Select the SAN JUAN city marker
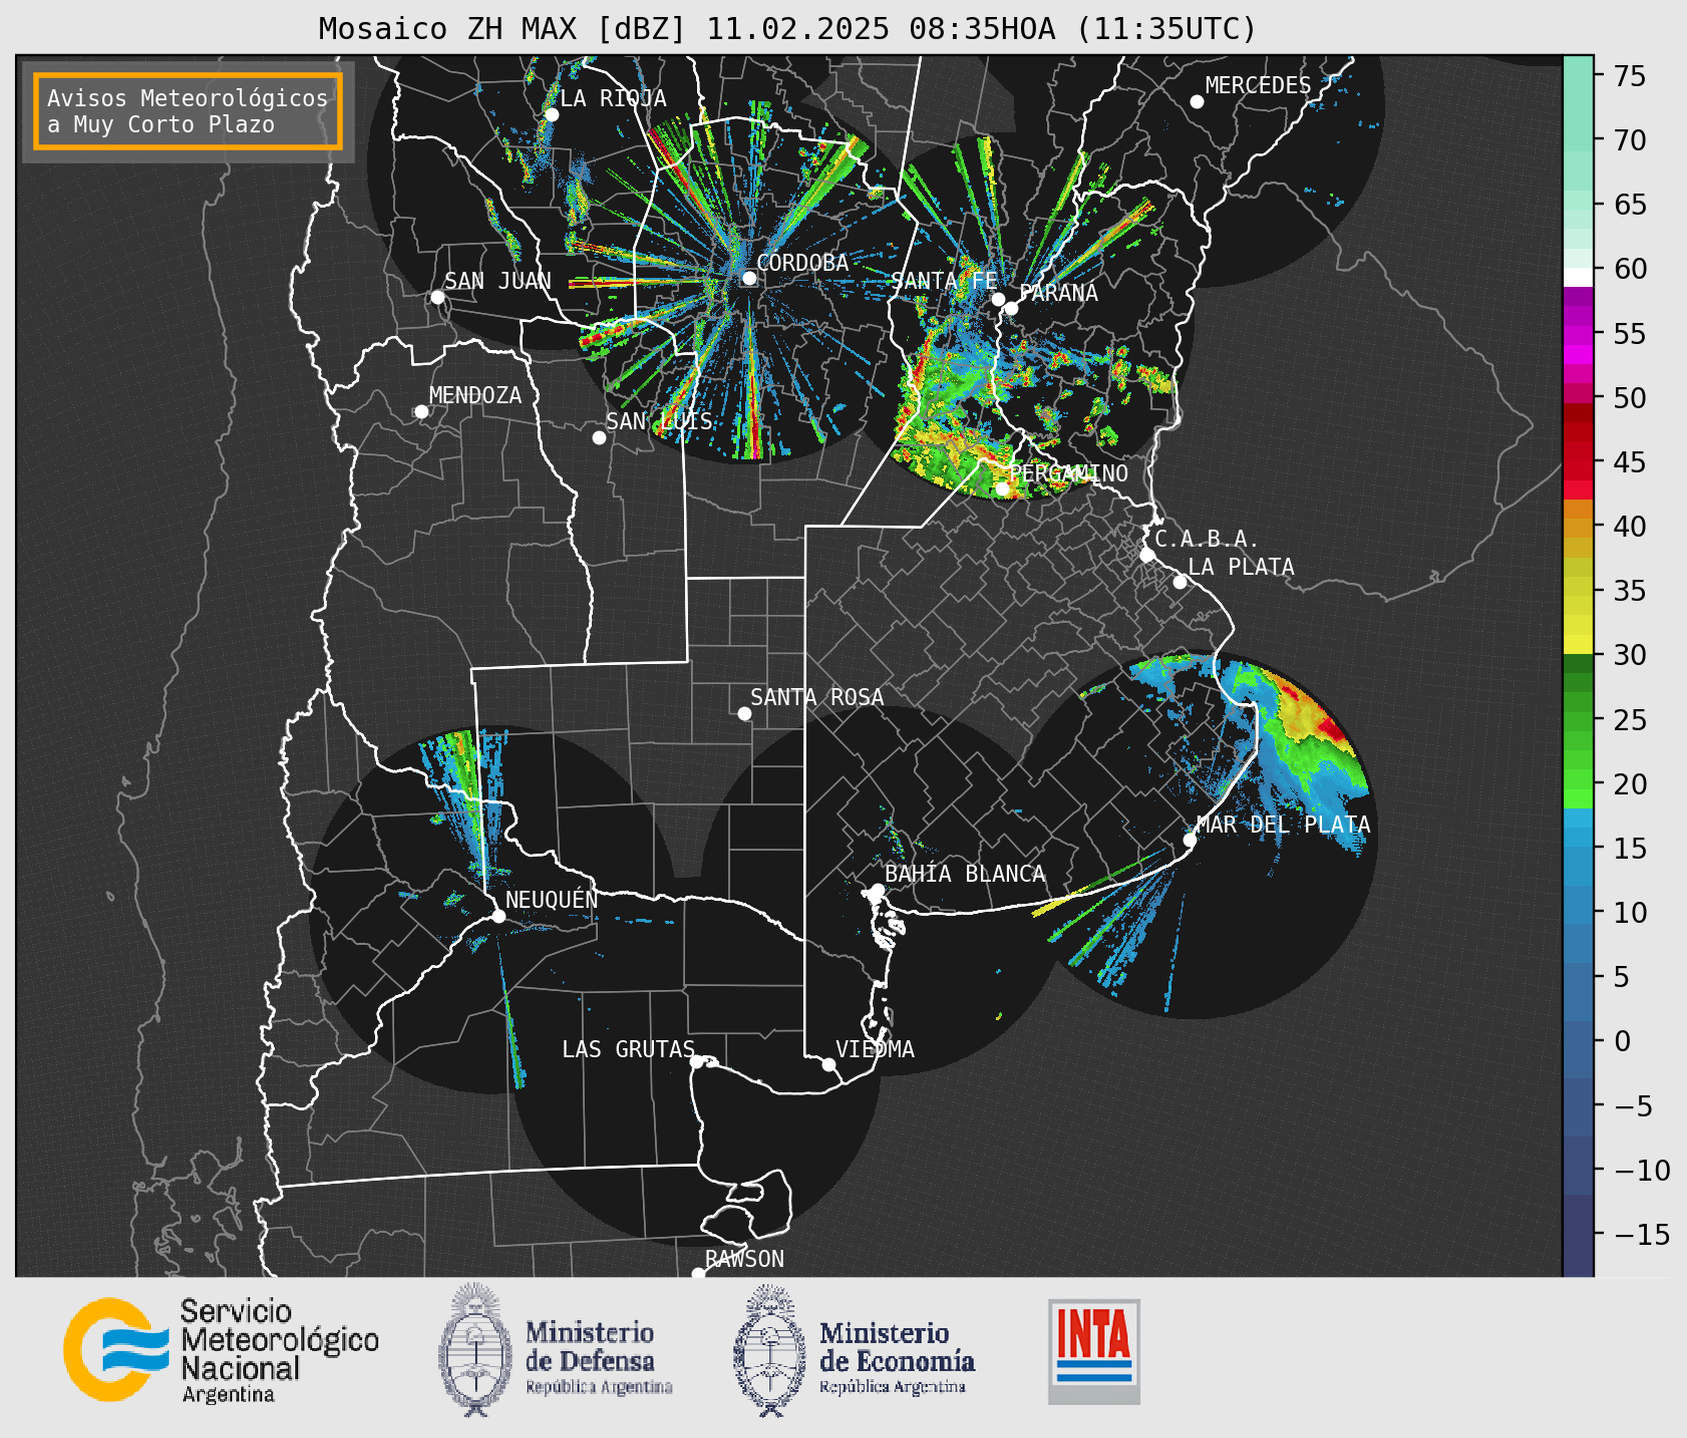Screen dimensions: 1687x1438 pos(437,297)
